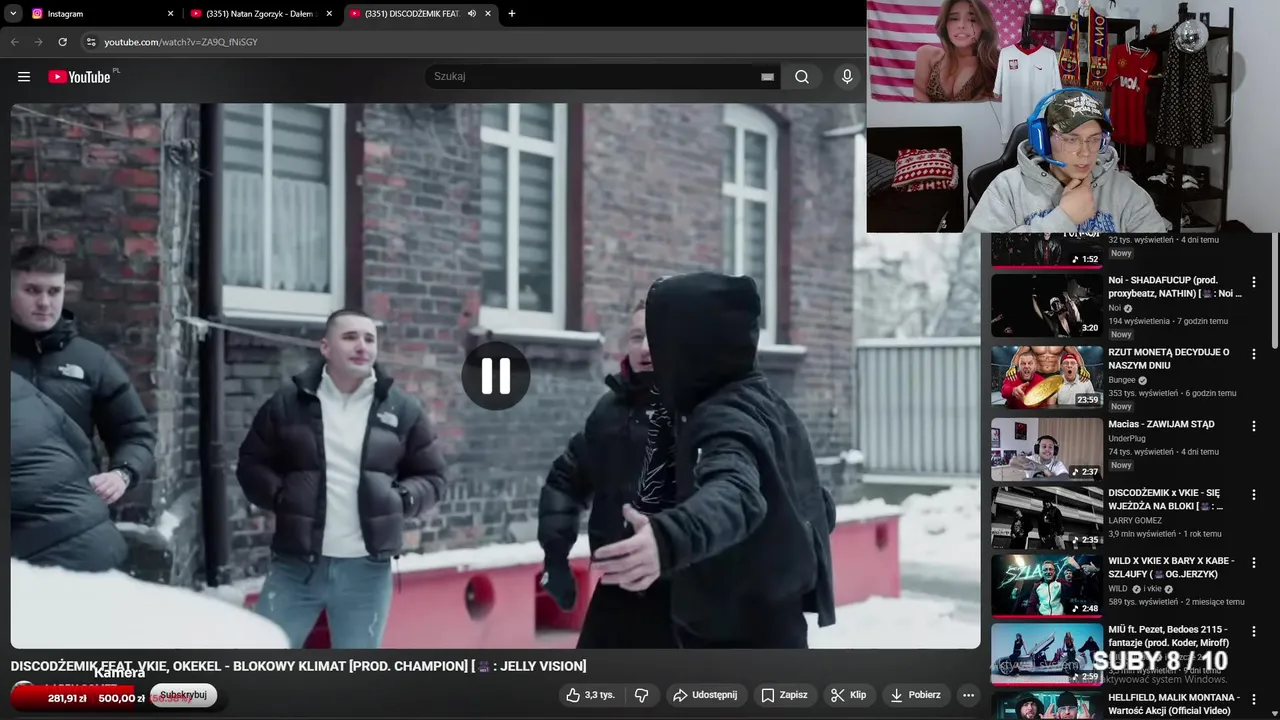Open options menu for Macias - ZAWIJAM STĄD

point(1253,426)
